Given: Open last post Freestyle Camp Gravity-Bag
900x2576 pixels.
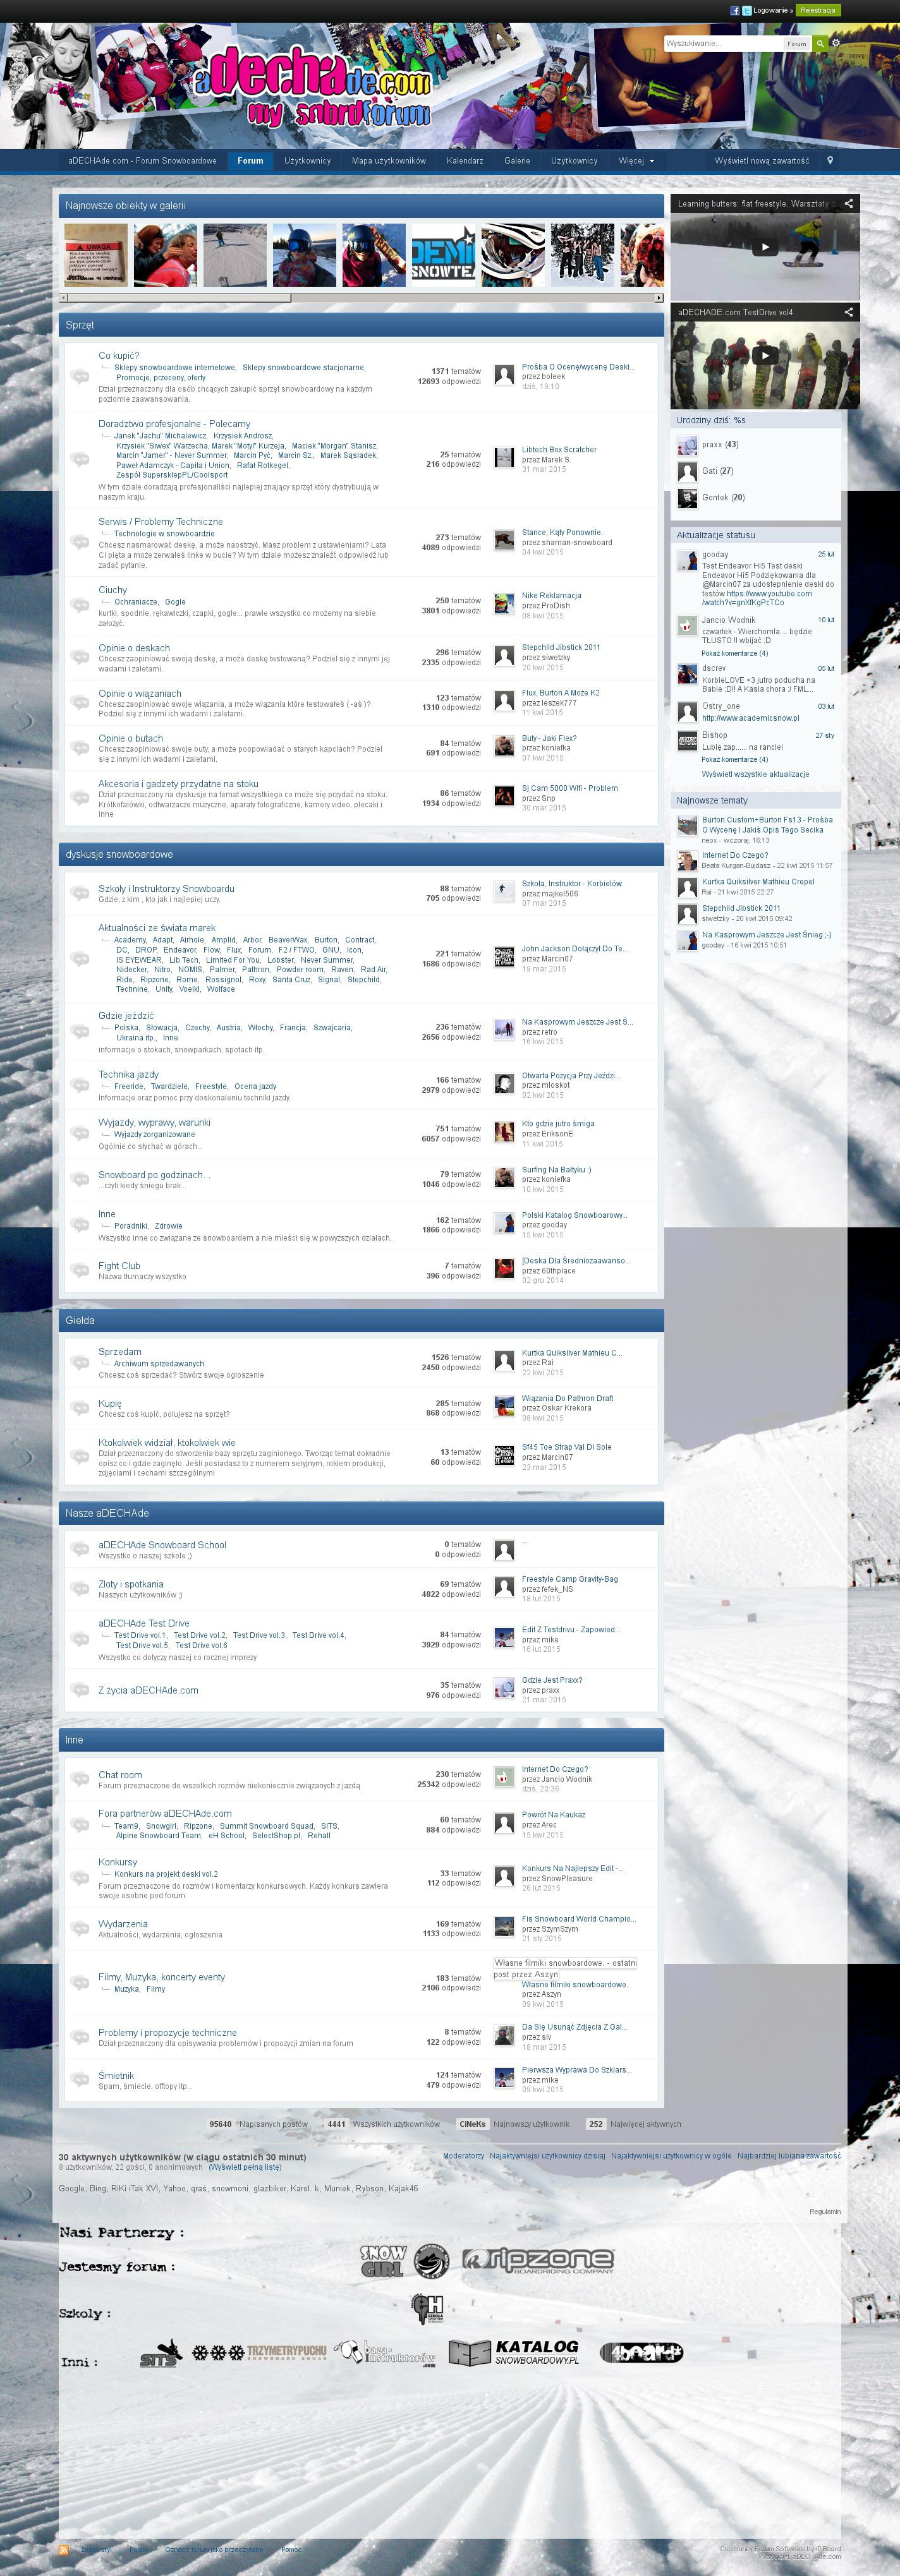Looking at the screenshot, I should coord(570,1580).
